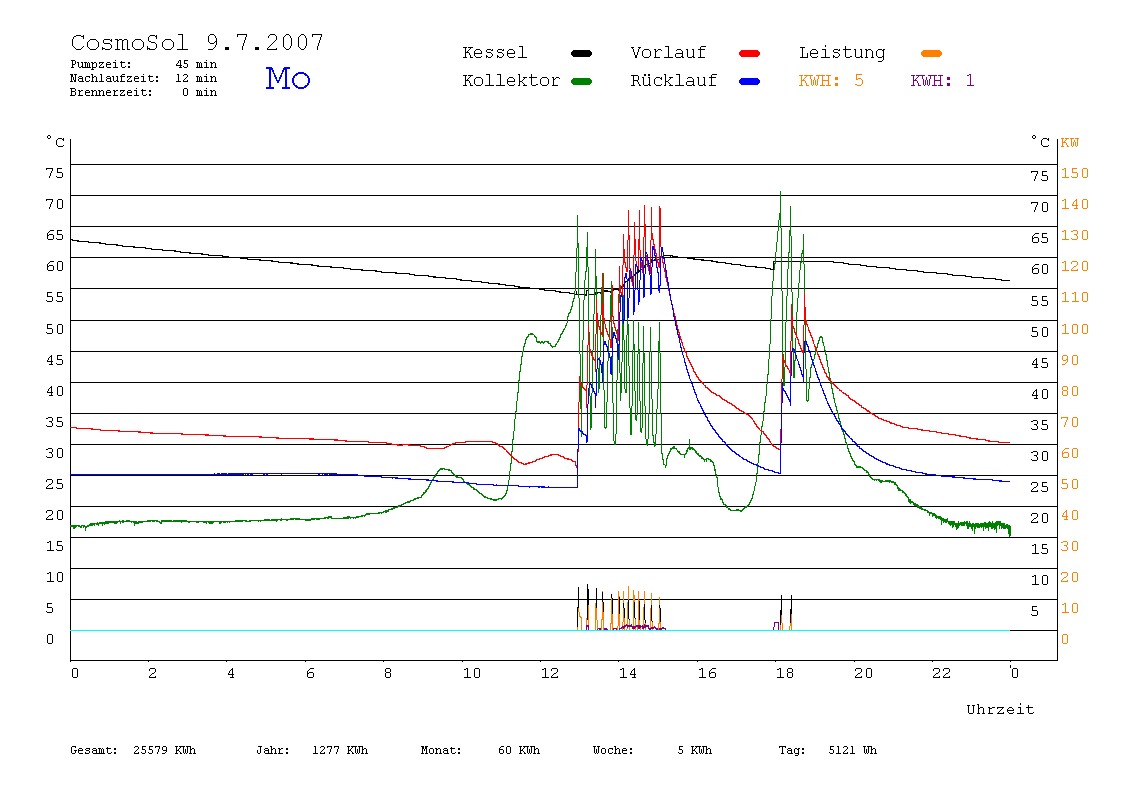Click the 'Nachlaufzeit:' label
The image size is (1148, 812).
point(114,78)
